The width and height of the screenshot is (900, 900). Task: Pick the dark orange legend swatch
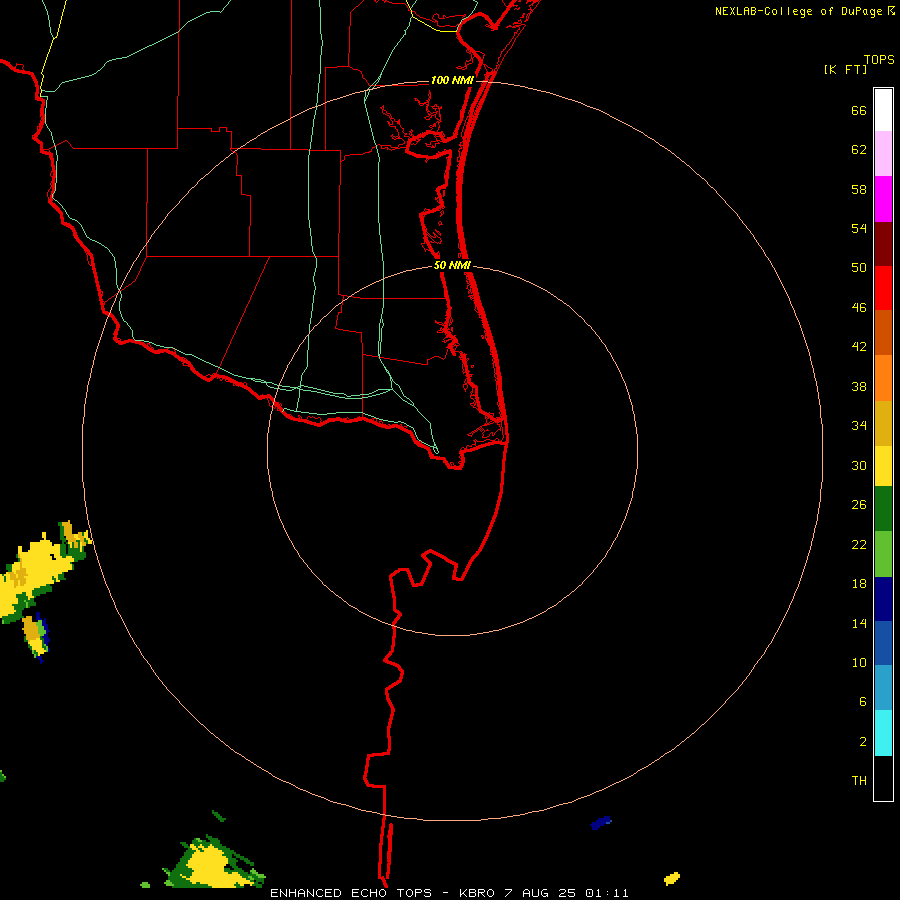(883, 333)
